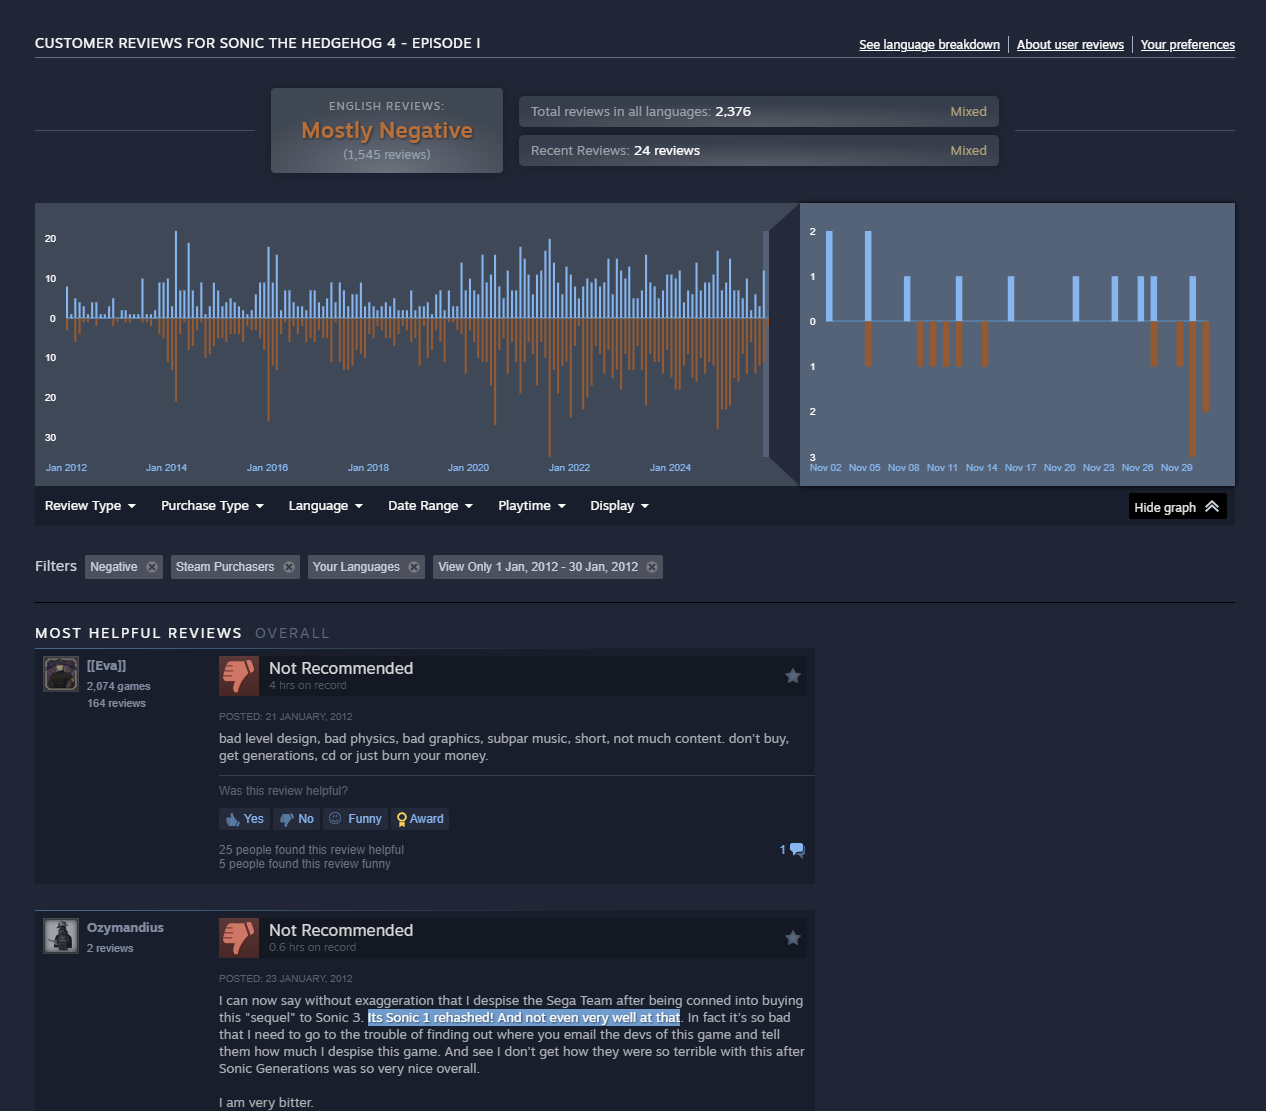Open the Review Type dropdown
Image resolution: width=1266 pixels, height=1111 pixels.
pos(90,506)
